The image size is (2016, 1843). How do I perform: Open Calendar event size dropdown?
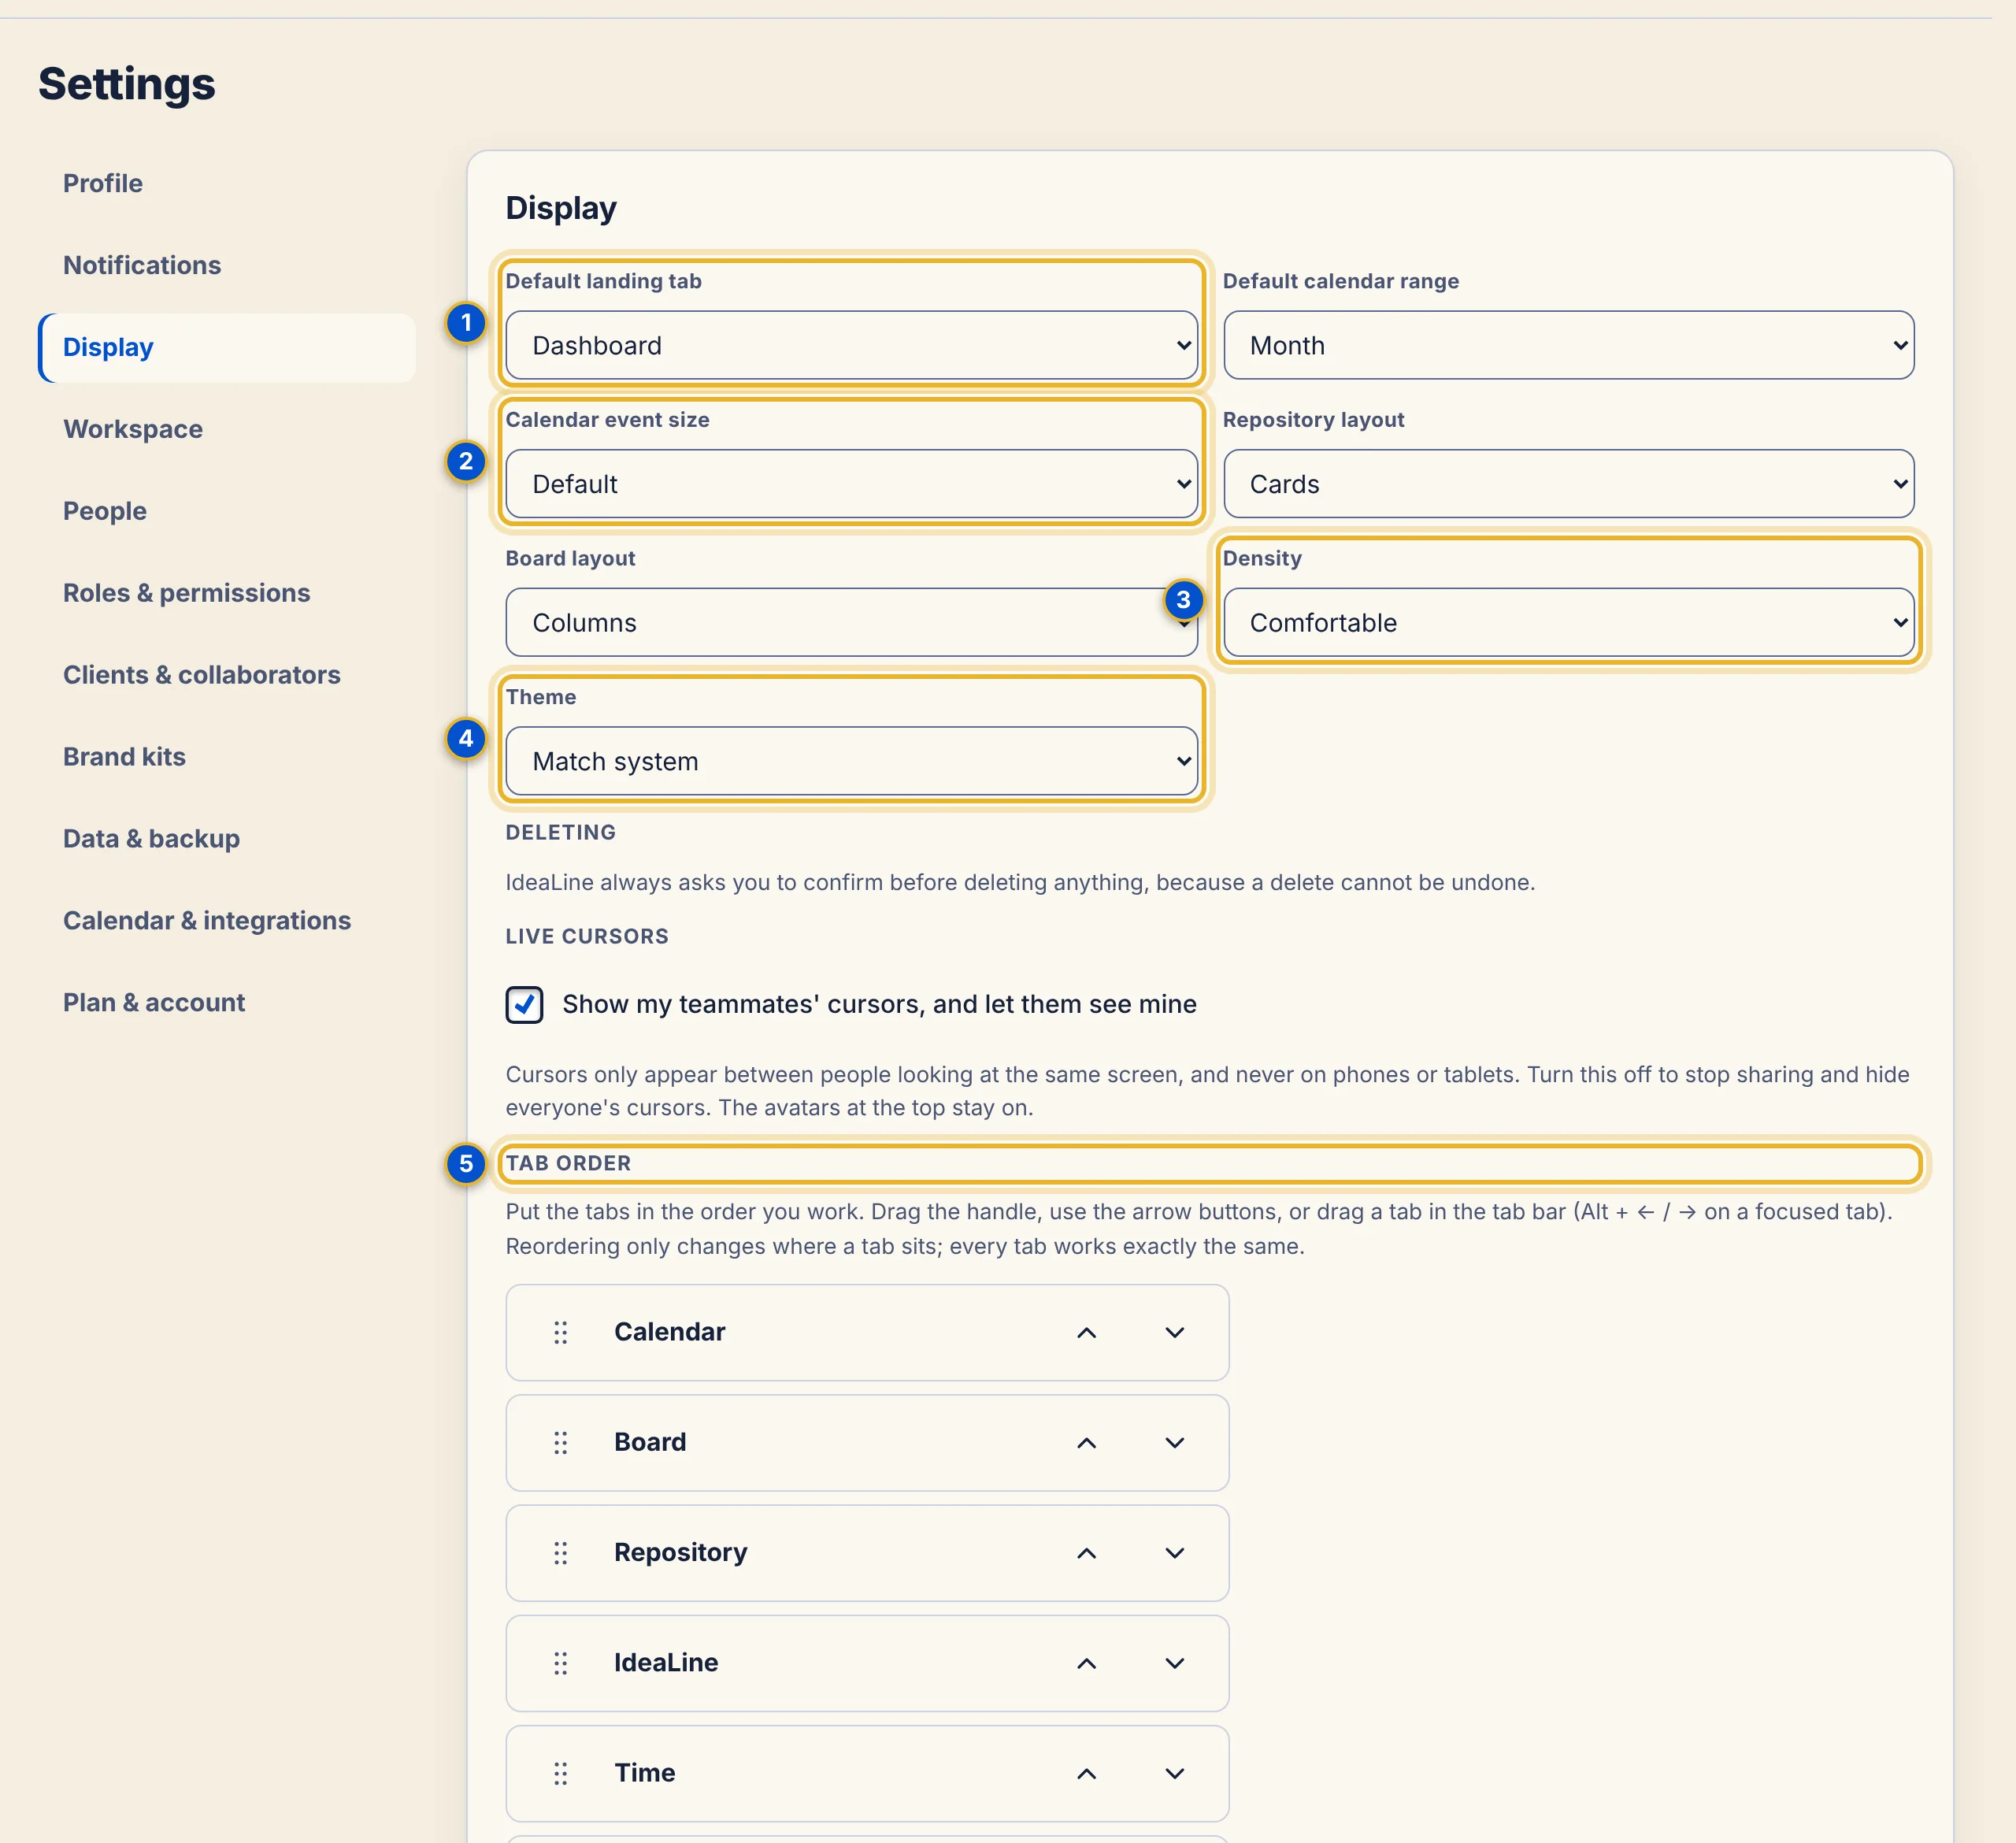[851, 484]
